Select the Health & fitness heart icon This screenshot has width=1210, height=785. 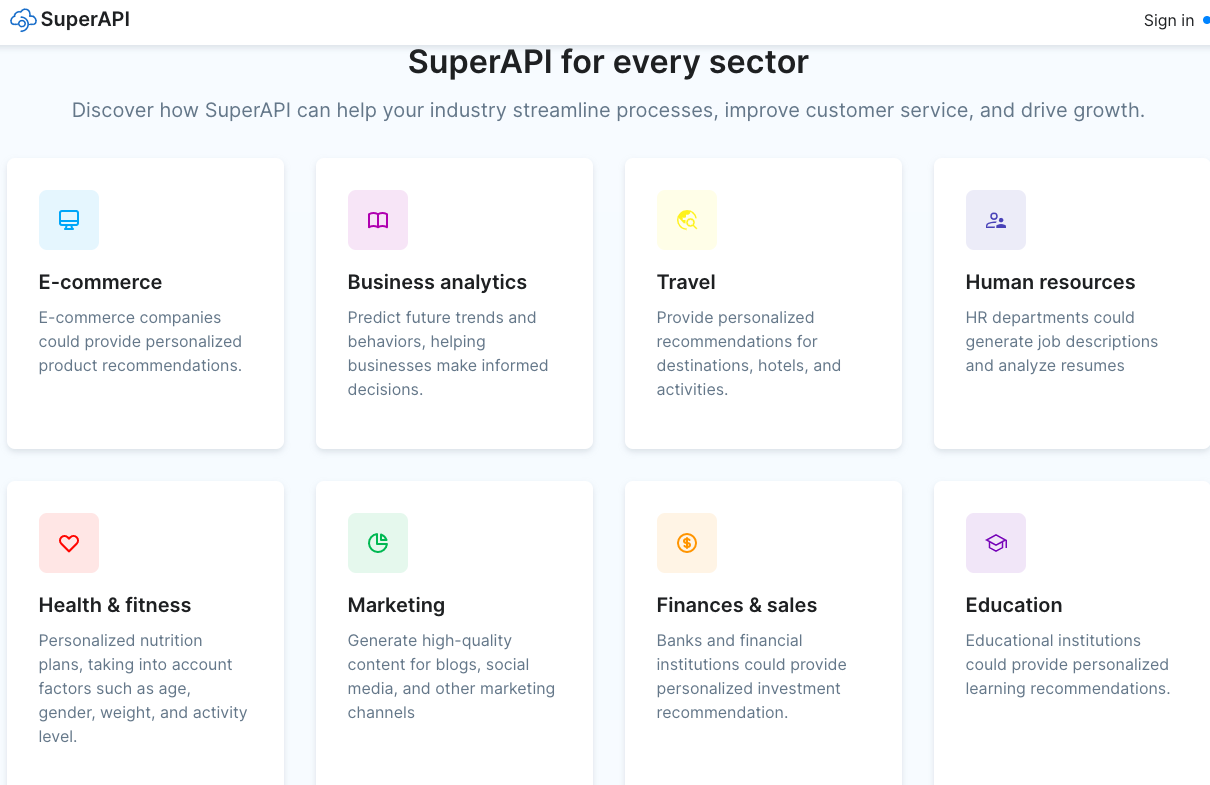tap(69, 543)
